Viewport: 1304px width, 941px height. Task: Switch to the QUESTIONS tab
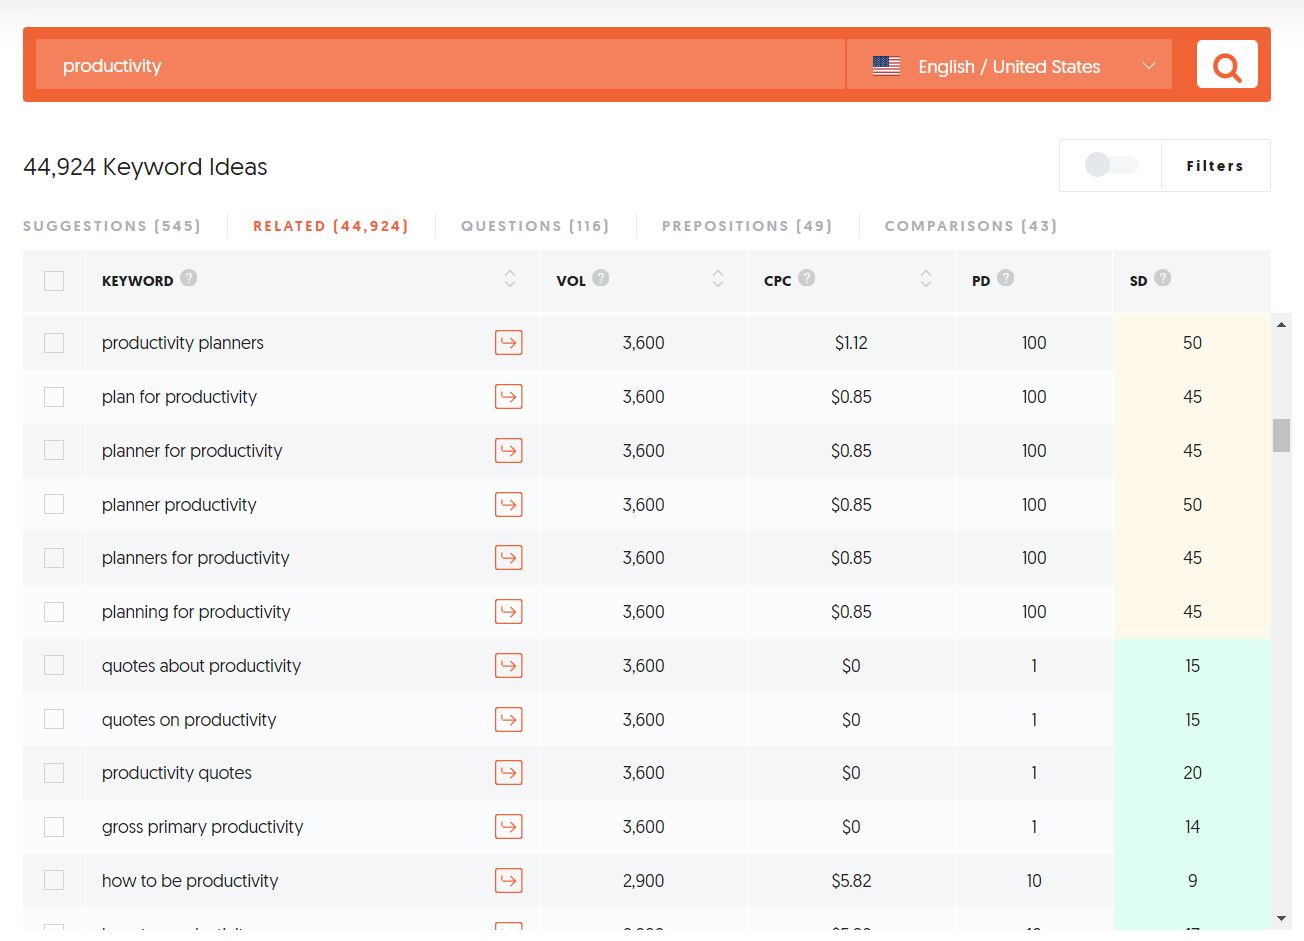pyautogui.click(x=534, y=225)
